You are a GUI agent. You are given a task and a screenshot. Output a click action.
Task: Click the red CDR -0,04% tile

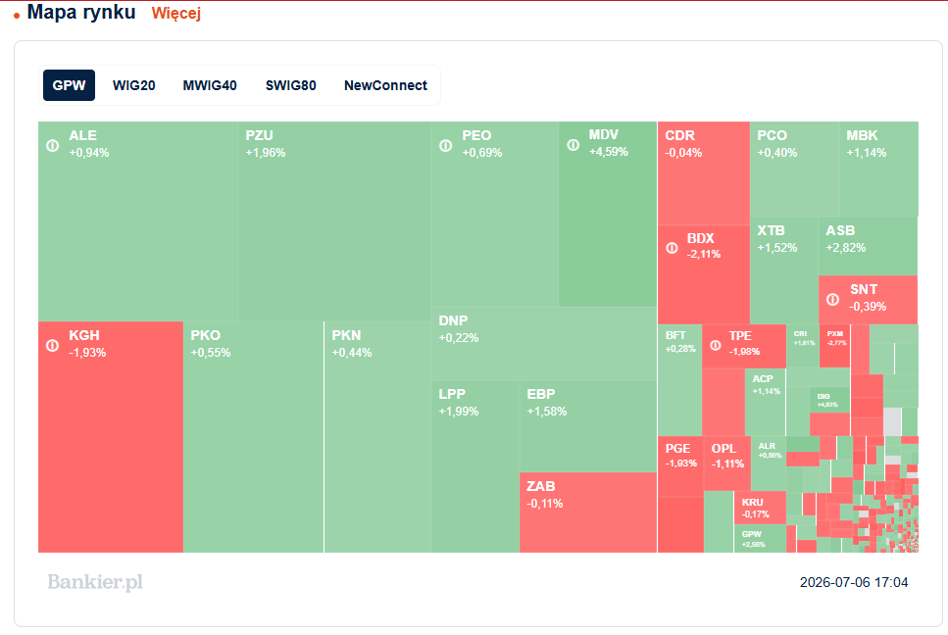[704, 174]
